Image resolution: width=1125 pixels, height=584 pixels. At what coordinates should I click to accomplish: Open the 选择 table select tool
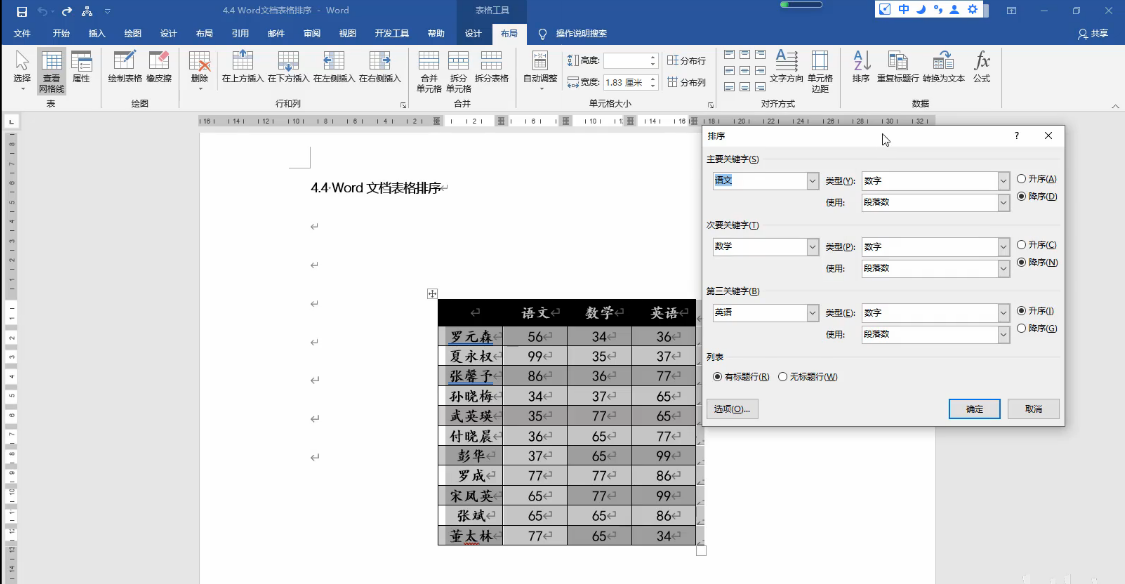[22, 71]
